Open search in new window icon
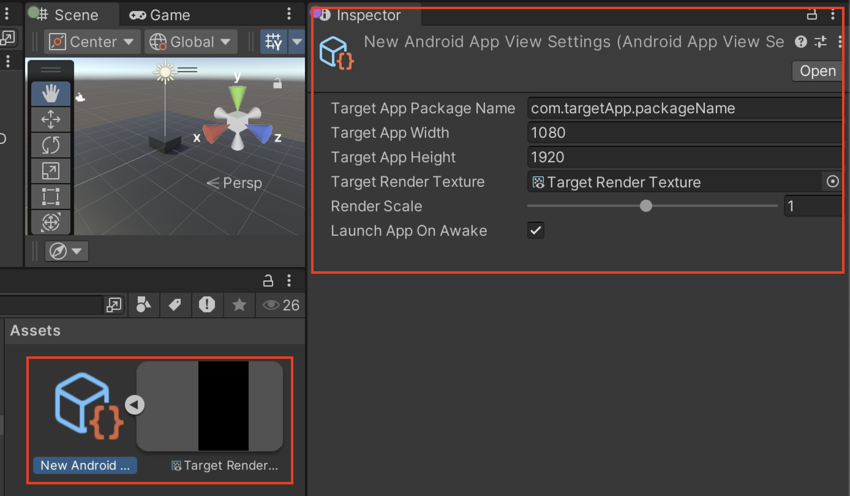The image size is (850, 496). tap(114, 305)
